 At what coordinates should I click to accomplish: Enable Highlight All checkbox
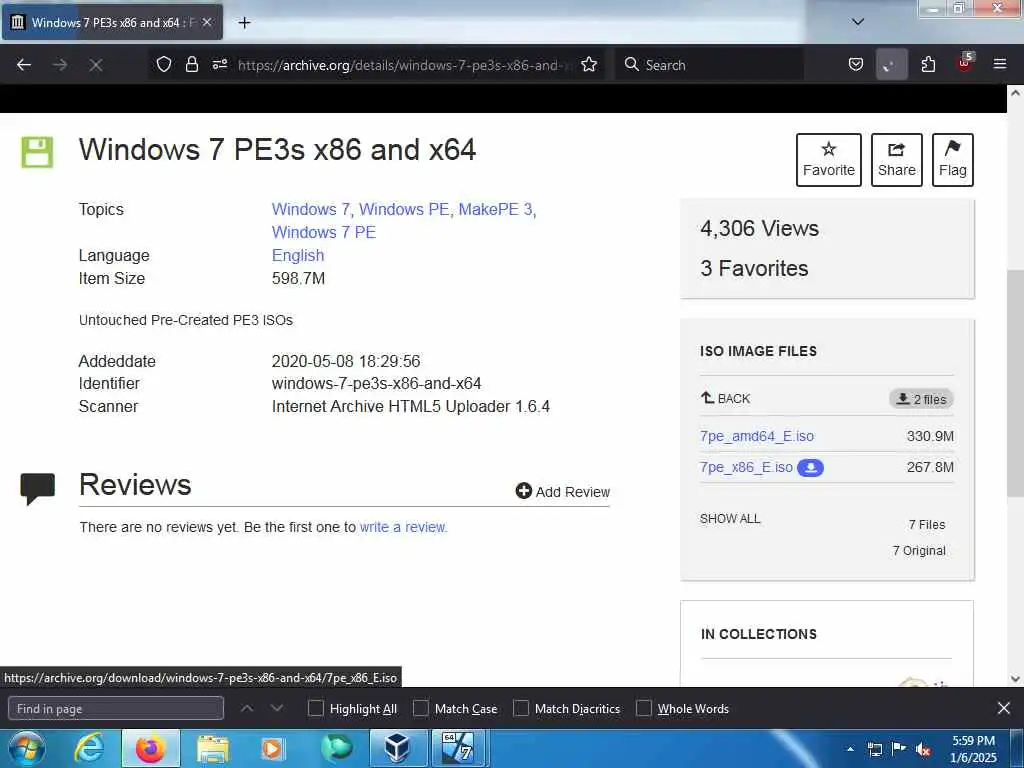315,709
